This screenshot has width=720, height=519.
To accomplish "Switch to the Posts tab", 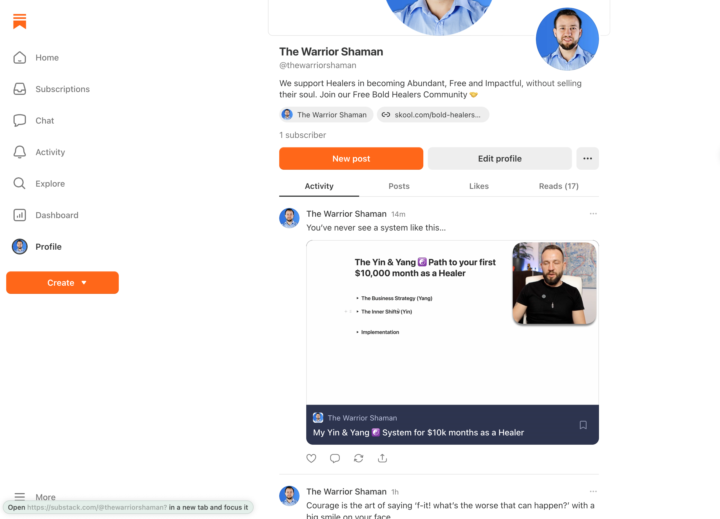I will point(399,186).
